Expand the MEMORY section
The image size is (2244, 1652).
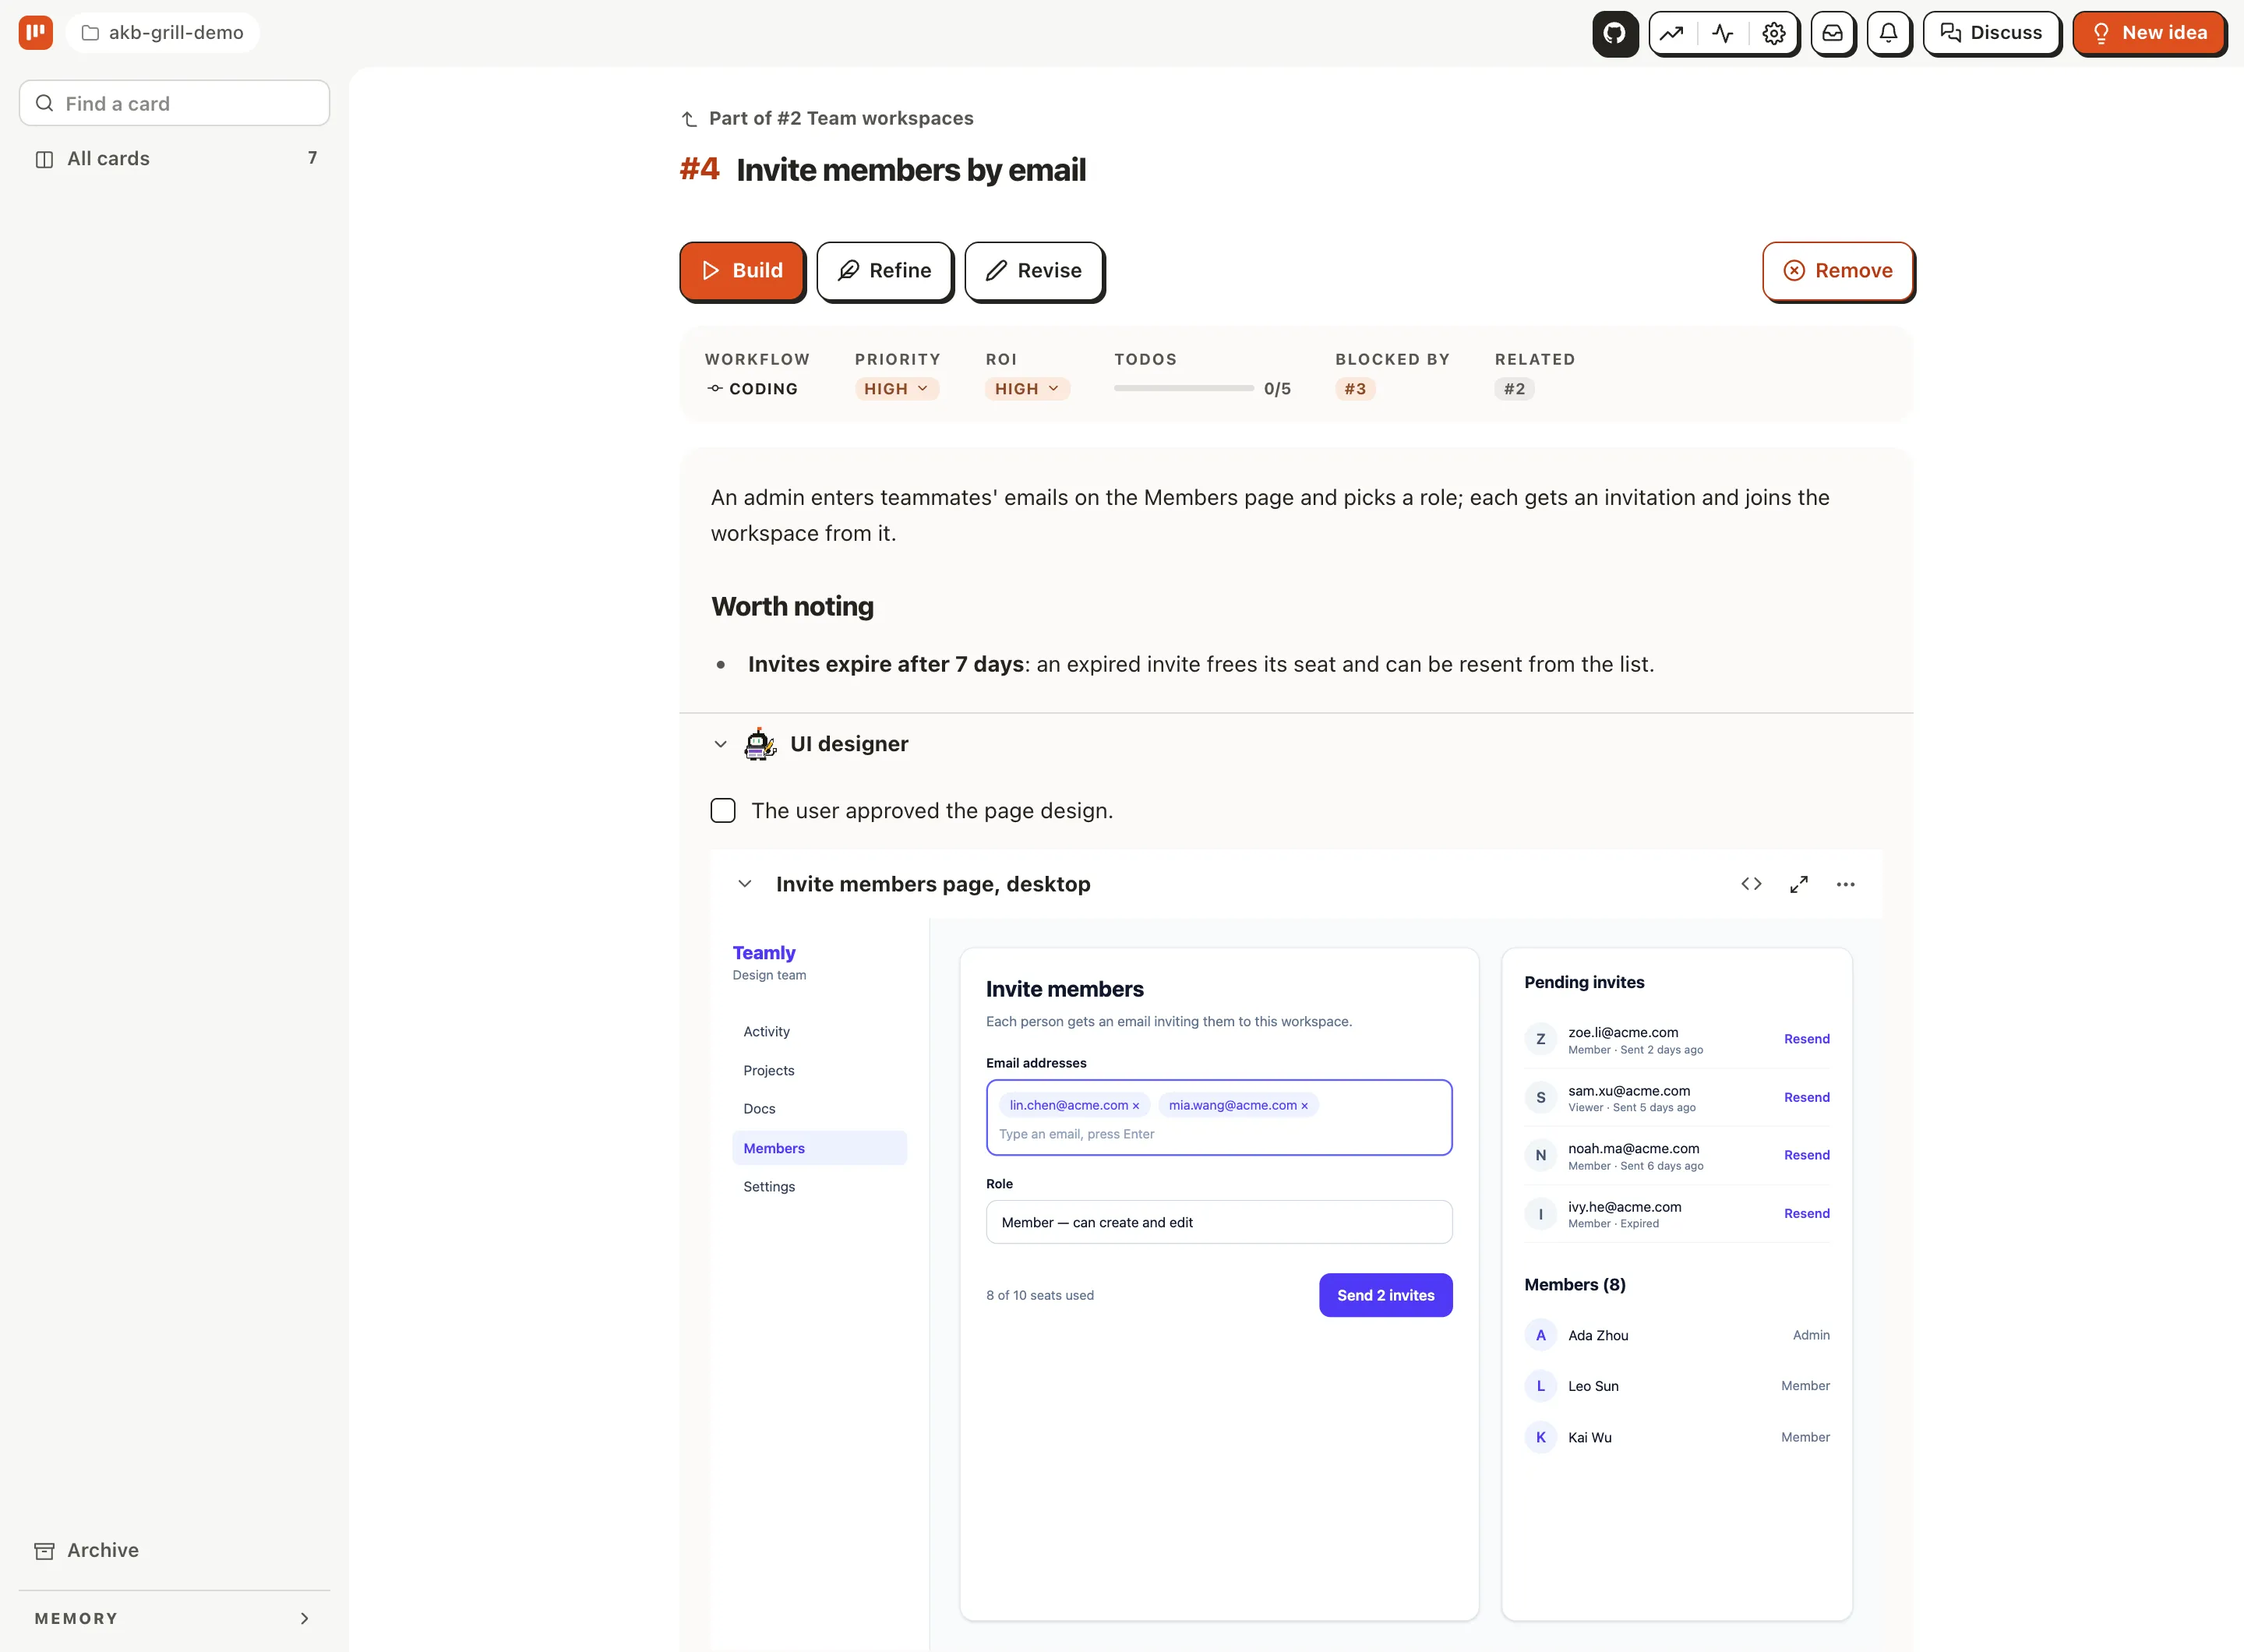click(174, 1618)
